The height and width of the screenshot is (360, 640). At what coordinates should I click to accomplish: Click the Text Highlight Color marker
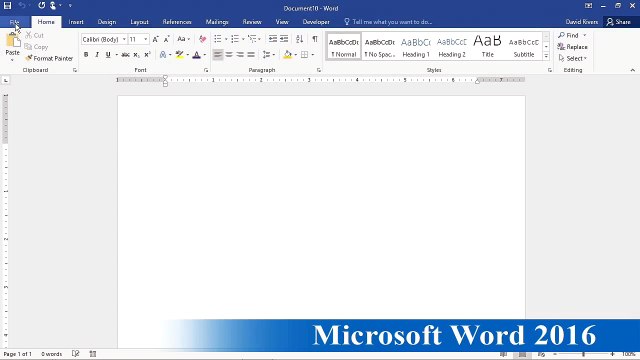[x=179, y=55]
